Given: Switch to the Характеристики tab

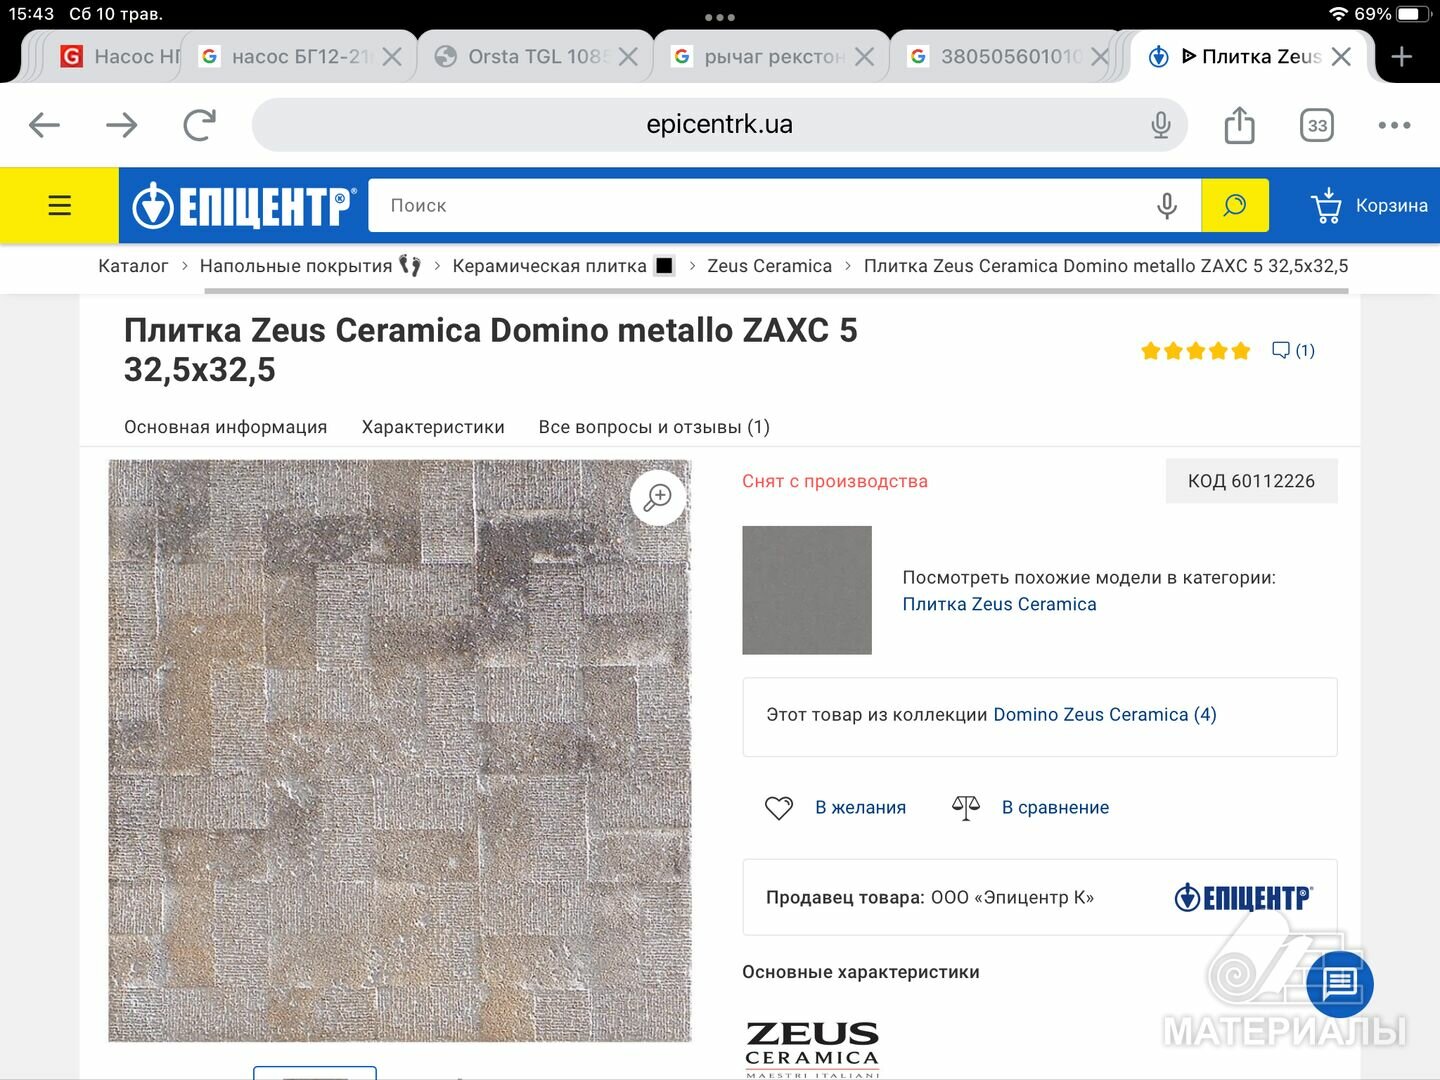Looking at the screenshot, I should tap(433, 427).
